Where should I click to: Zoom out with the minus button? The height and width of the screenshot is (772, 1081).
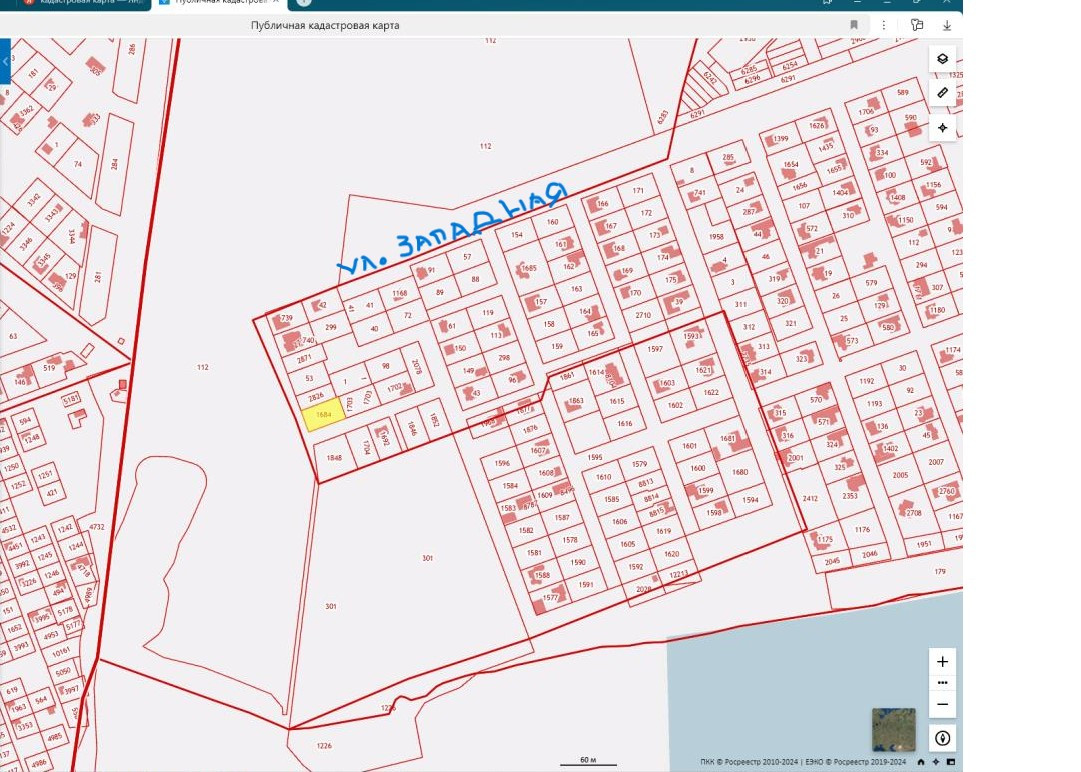click(x=942, y=704)
